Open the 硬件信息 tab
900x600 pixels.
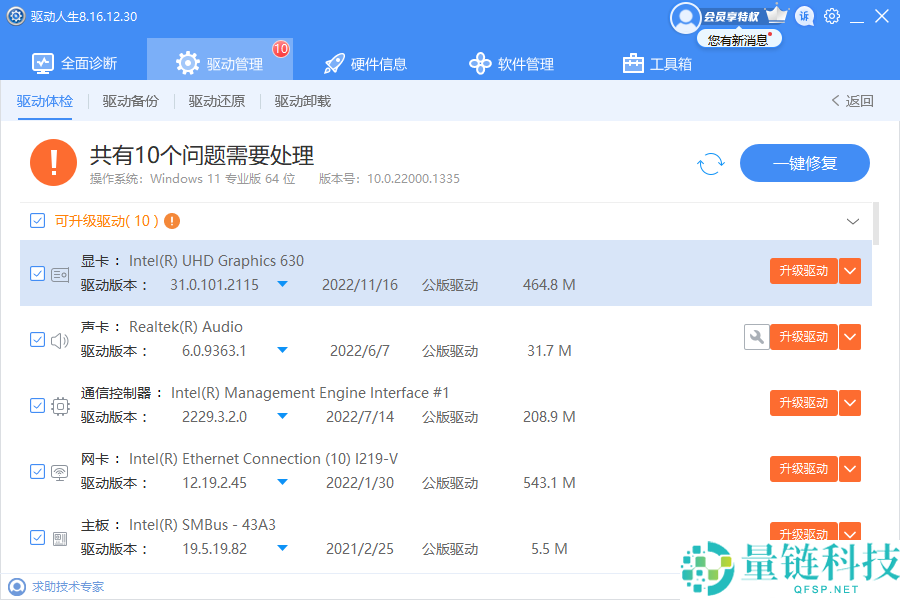click(366, 63)
